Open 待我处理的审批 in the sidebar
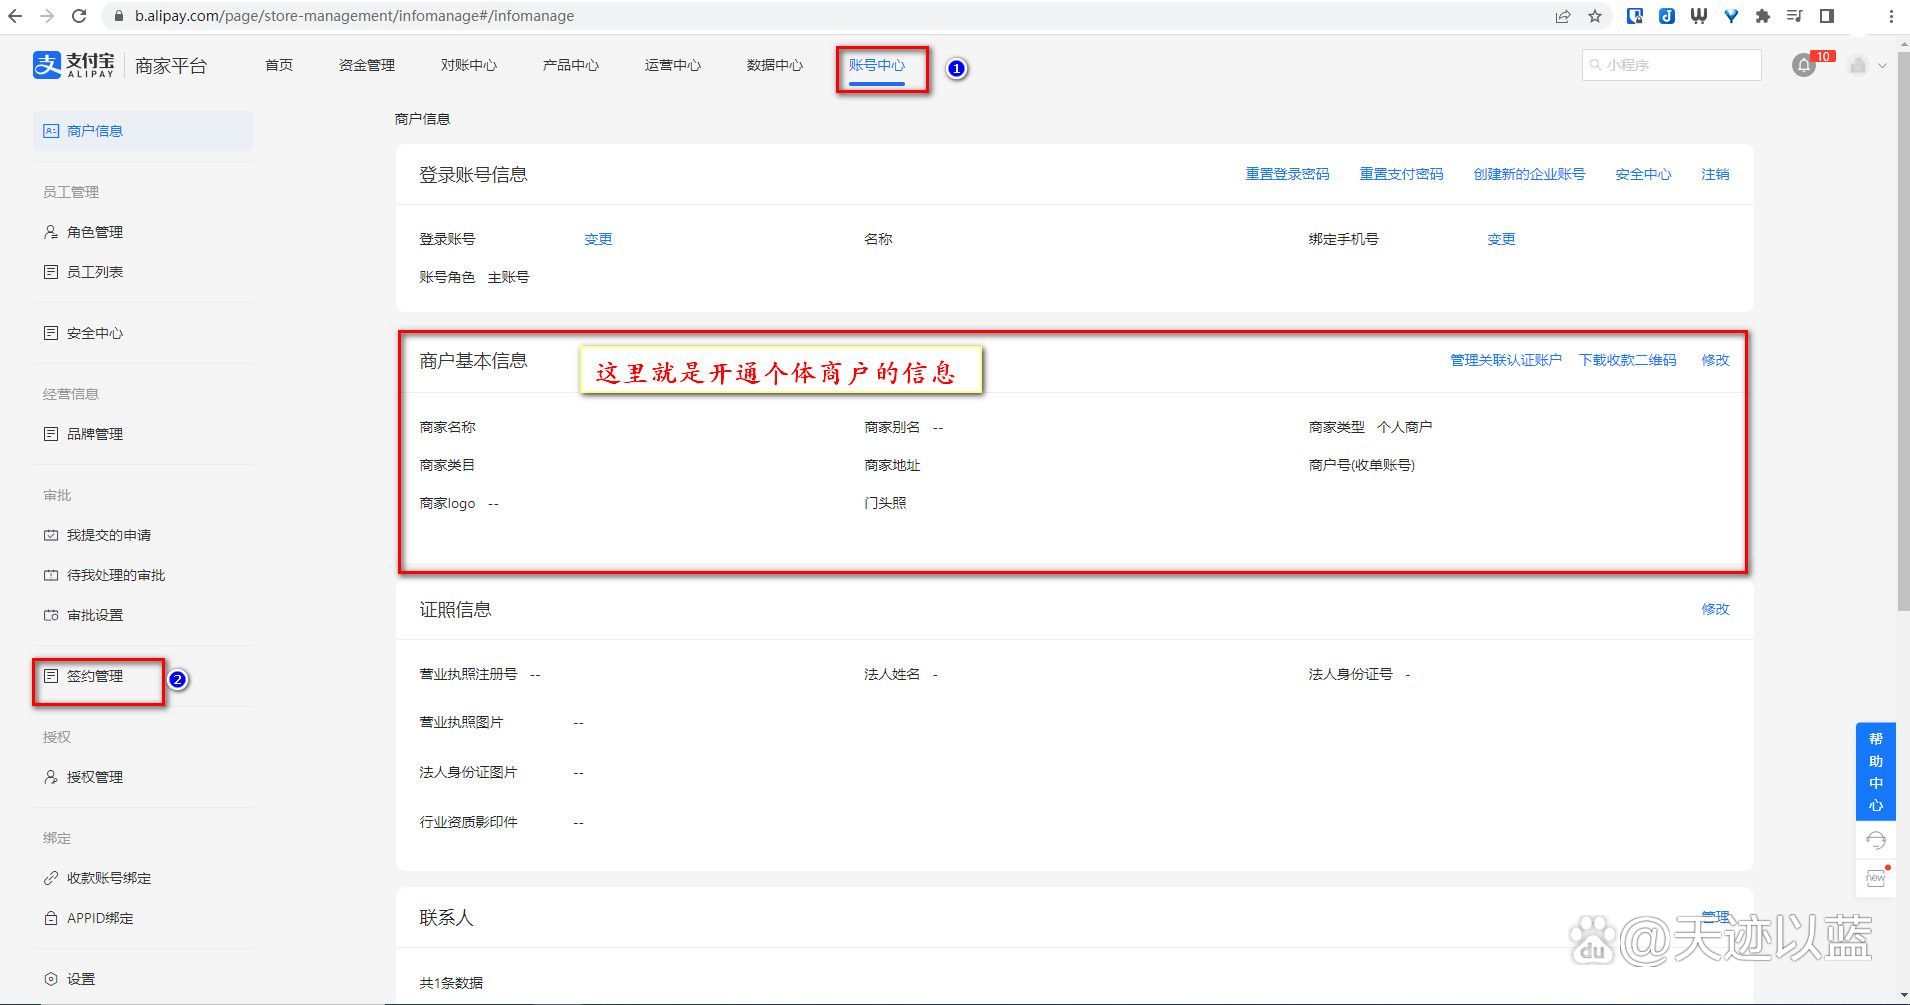The image size is (1910, 1005). point(116,575)
